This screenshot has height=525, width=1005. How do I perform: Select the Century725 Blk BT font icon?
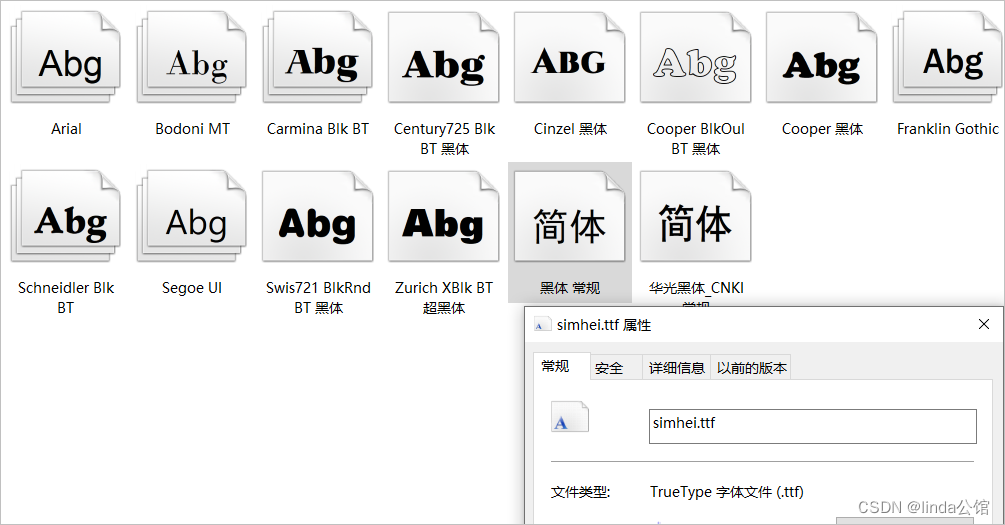coord(444,58)
